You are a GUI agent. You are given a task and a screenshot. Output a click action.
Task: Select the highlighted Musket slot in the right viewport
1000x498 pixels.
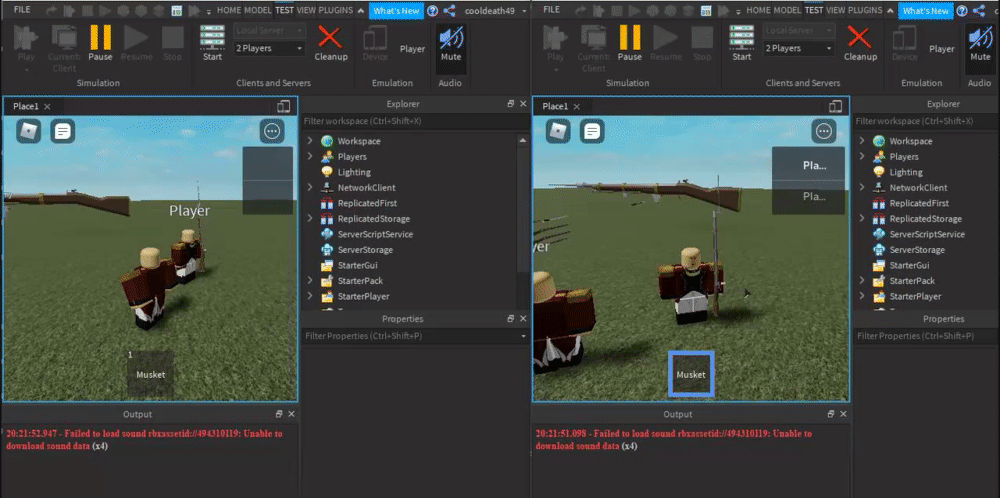[x=691, y=374]
